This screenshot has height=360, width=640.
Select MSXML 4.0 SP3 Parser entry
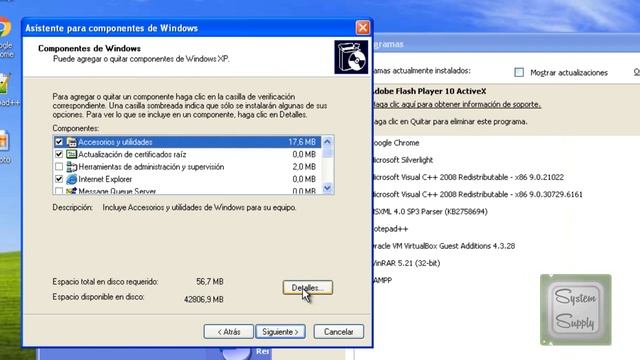430,211
